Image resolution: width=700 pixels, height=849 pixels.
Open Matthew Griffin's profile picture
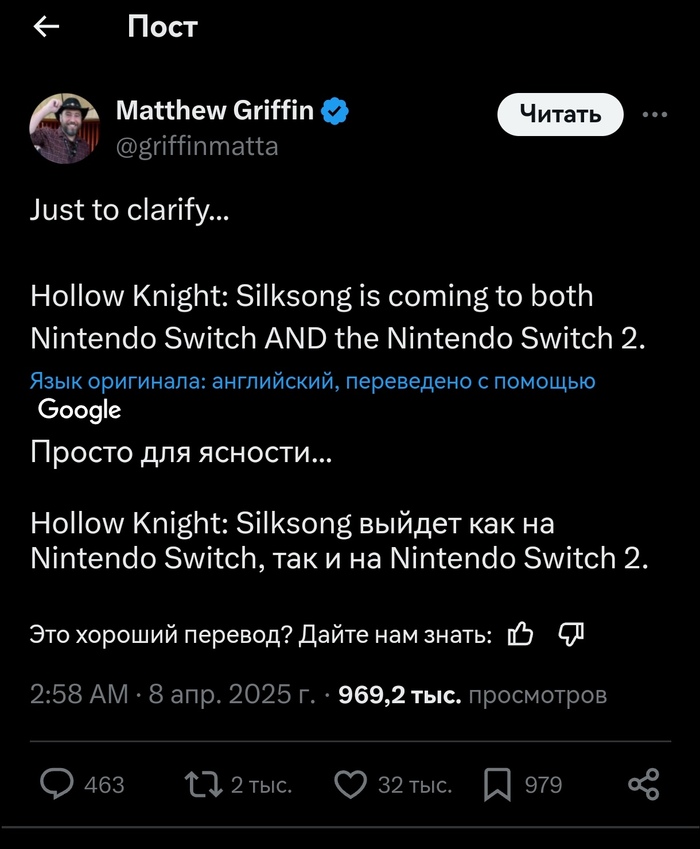[65, 128]
